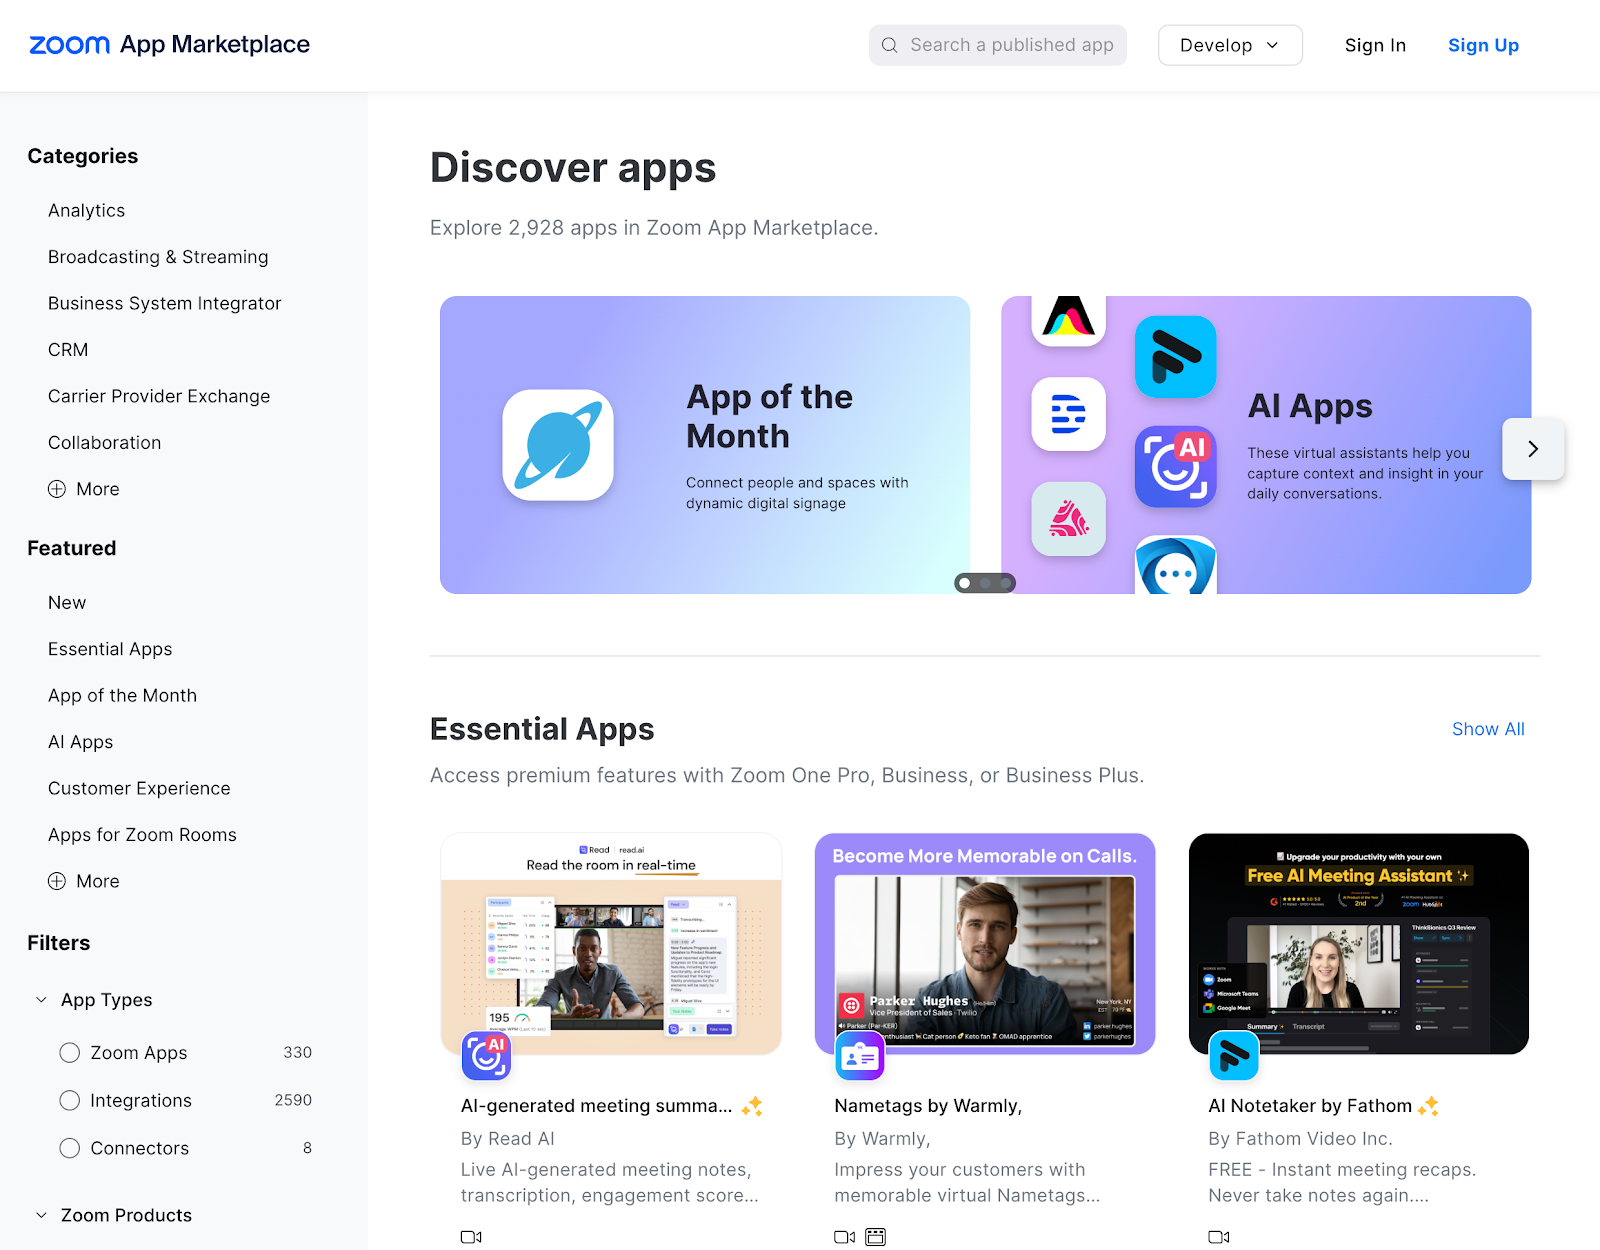Screen dimensions: 1600x1250
Task: Click the Nametags by Warmly app icon
Action: click(860, 1056)
